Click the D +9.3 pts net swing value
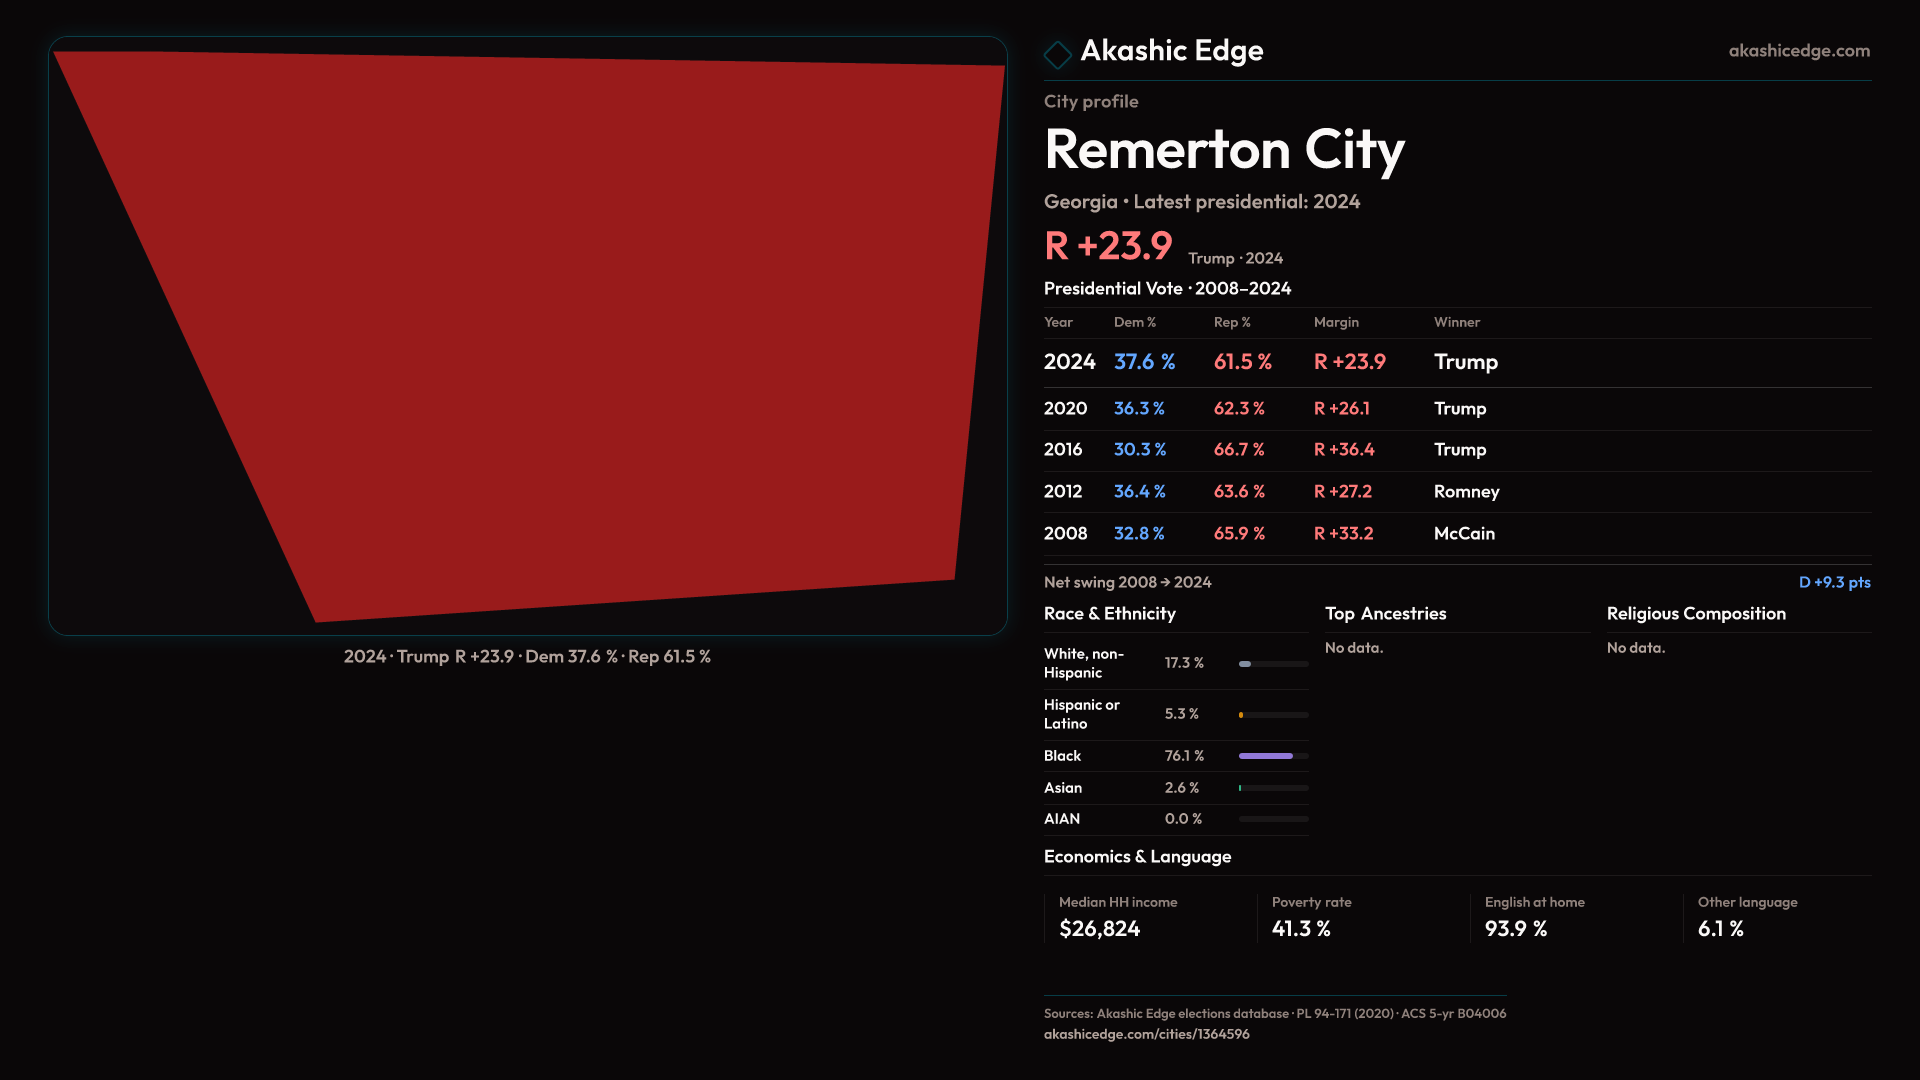Image resolution: width=1920 pixels, height=1080 pixels. pos(1833,582)
